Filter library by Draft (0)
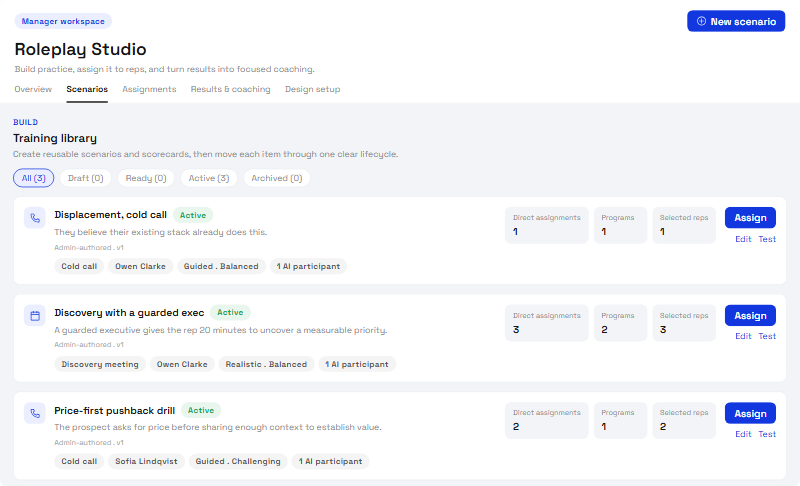This screenshot has width=800, height=486. (x=86, y=178)
